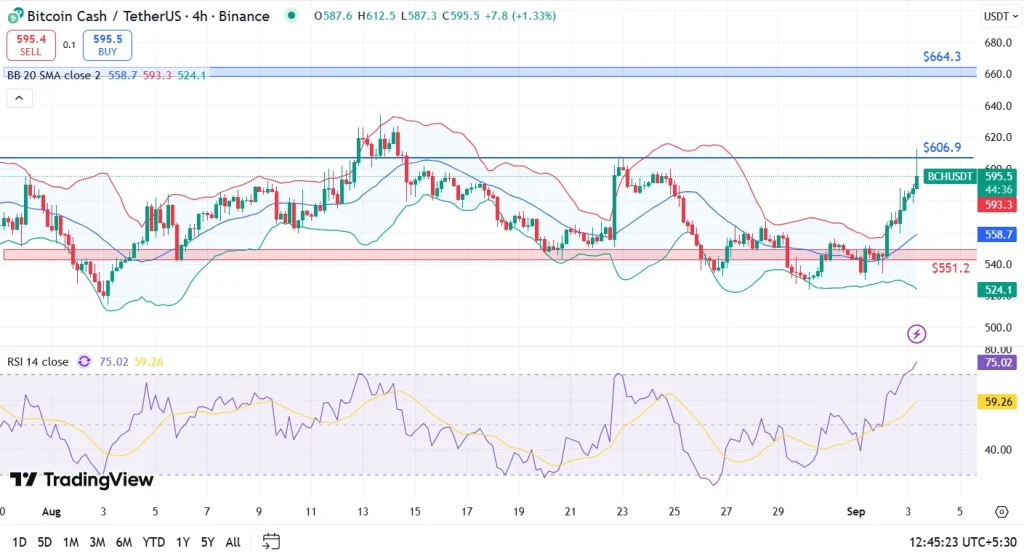This screenshot has width=1024, height=559.
Task: Collapse the indicator legend with chevron
Action: click(19, 98)
